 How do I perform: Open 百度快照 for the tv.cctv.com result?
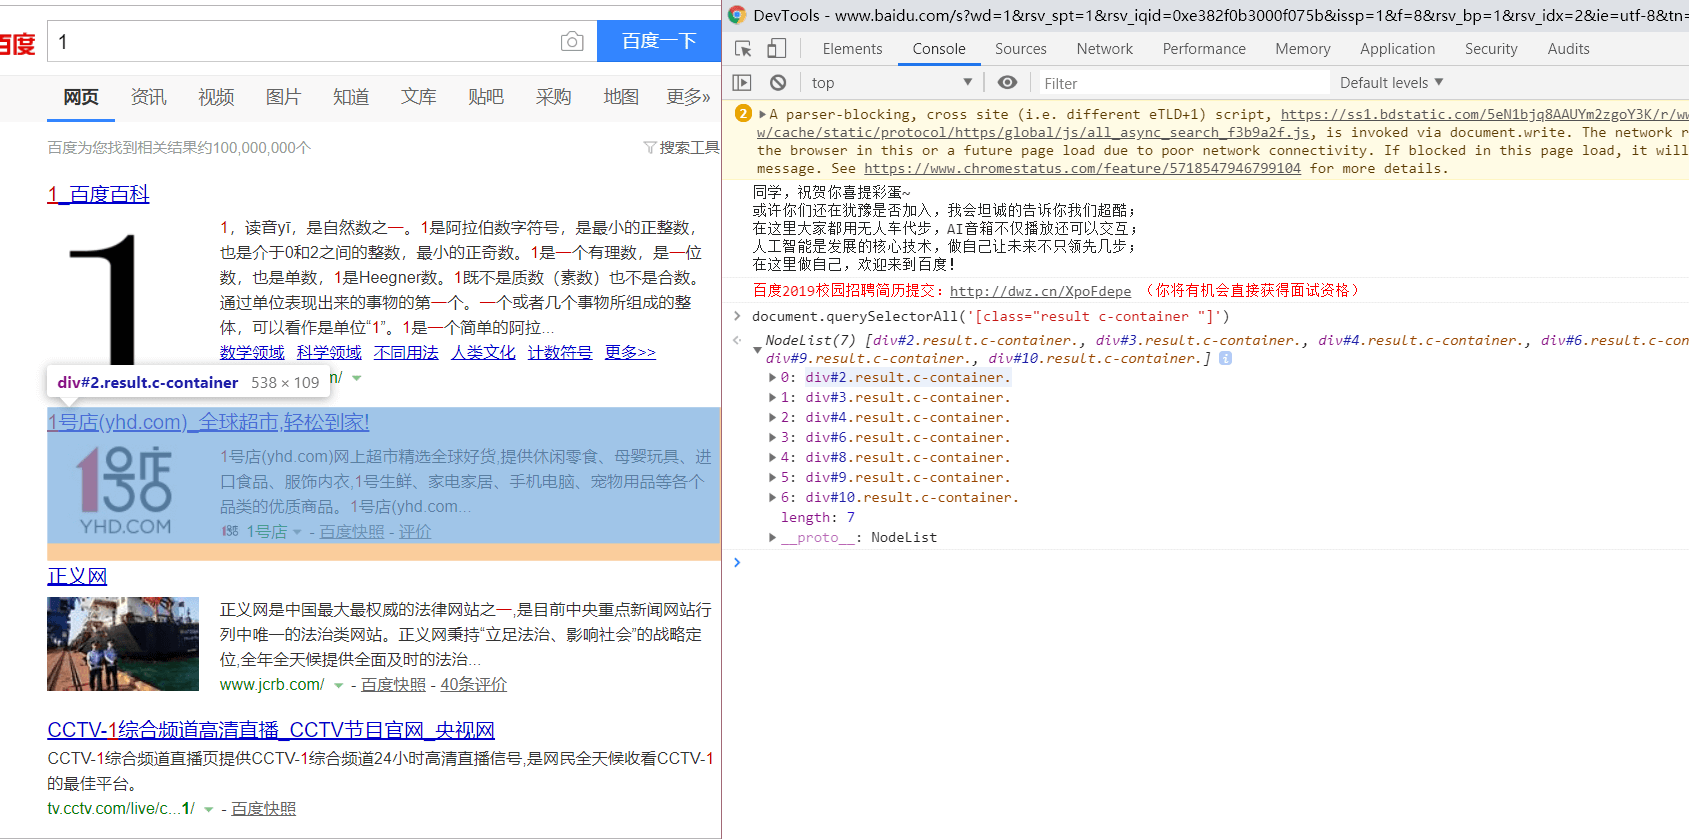click(264, 809)
